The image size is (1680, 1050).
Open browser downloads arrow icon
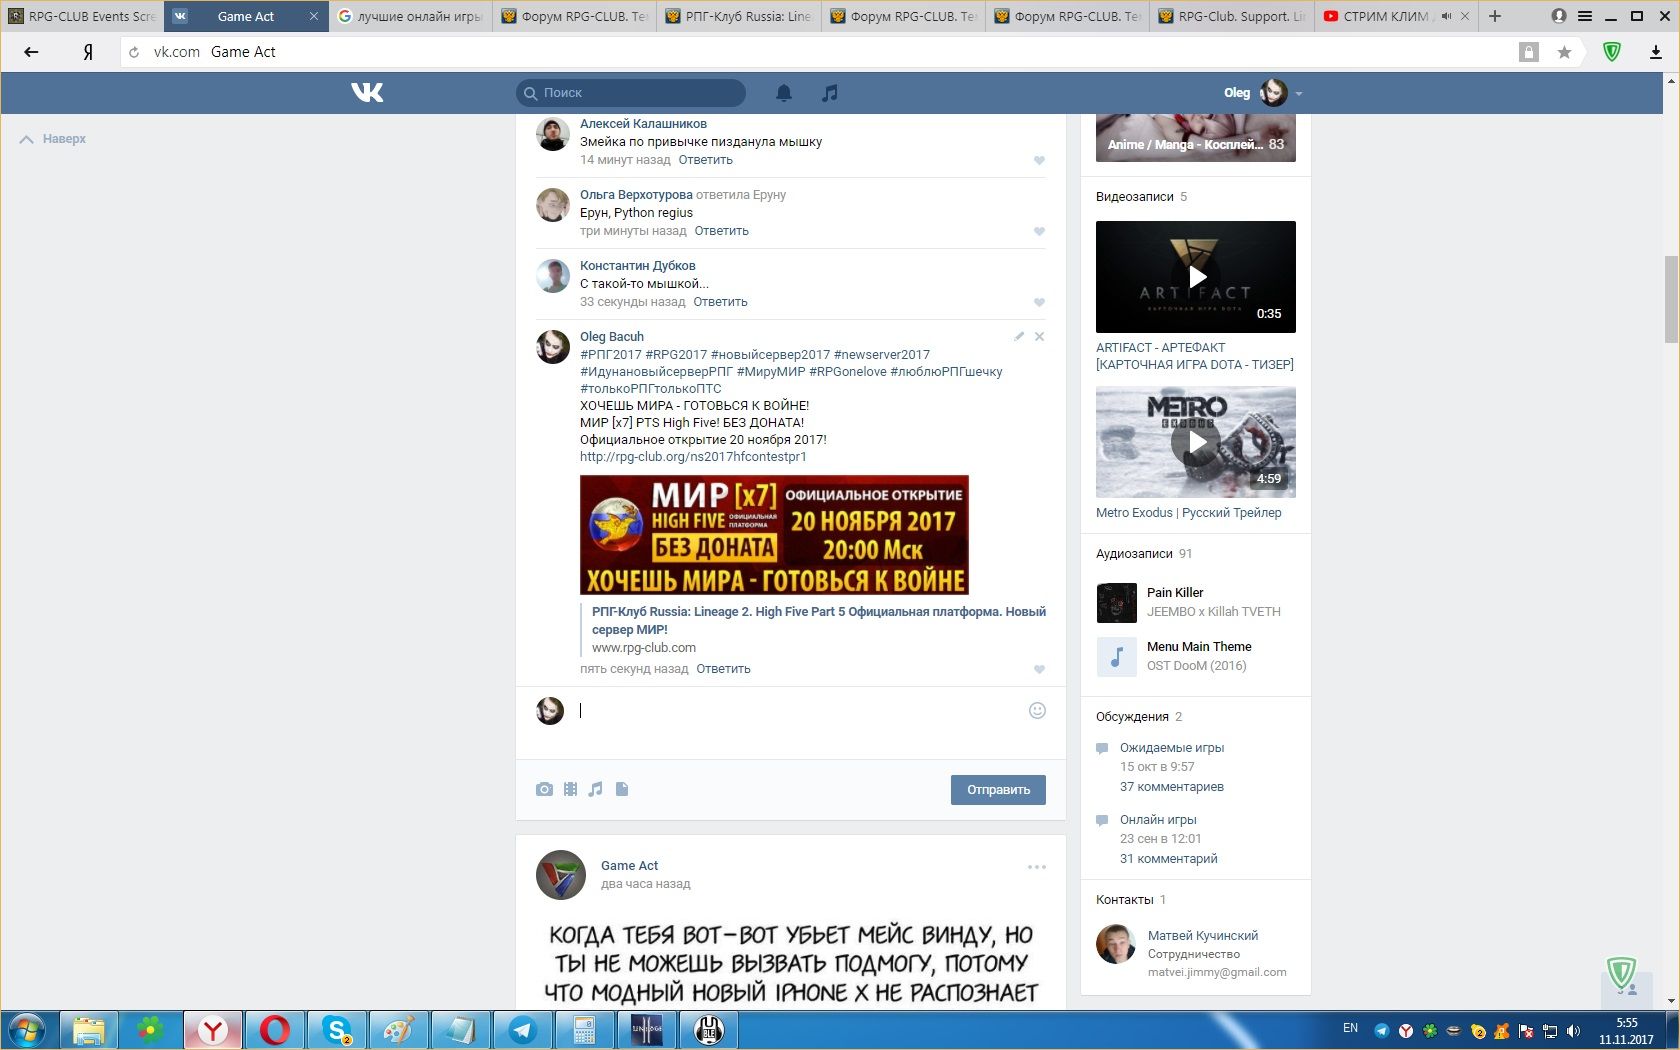pos(1656,52)
